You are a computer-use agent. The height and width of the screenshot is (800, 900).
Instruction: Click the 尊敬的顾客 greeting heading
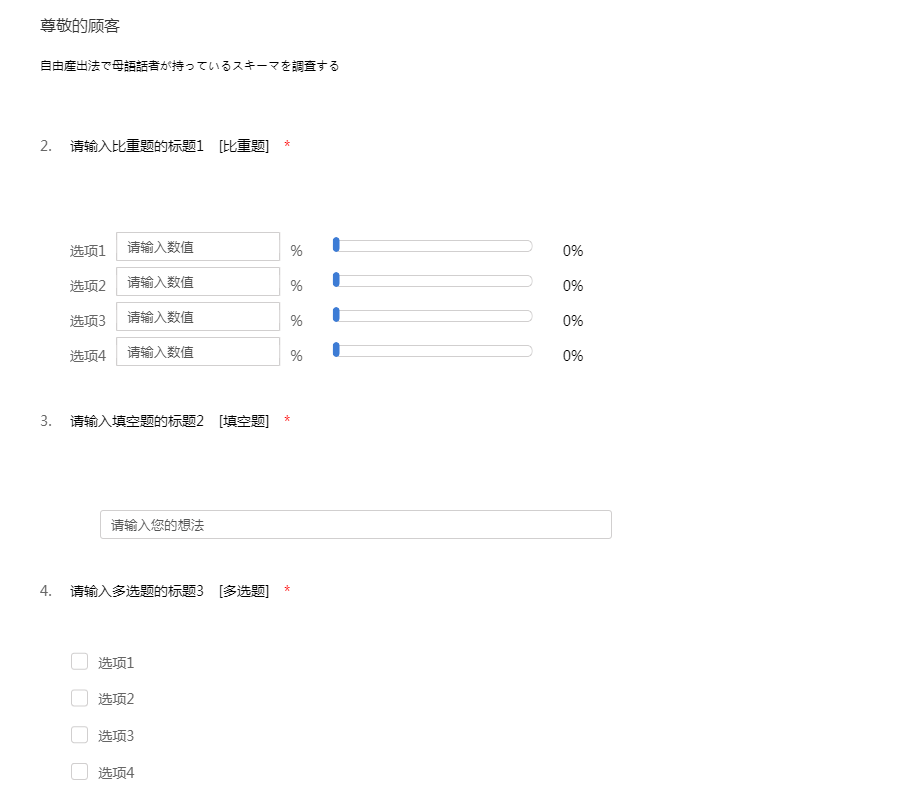(x=80, y=26)
